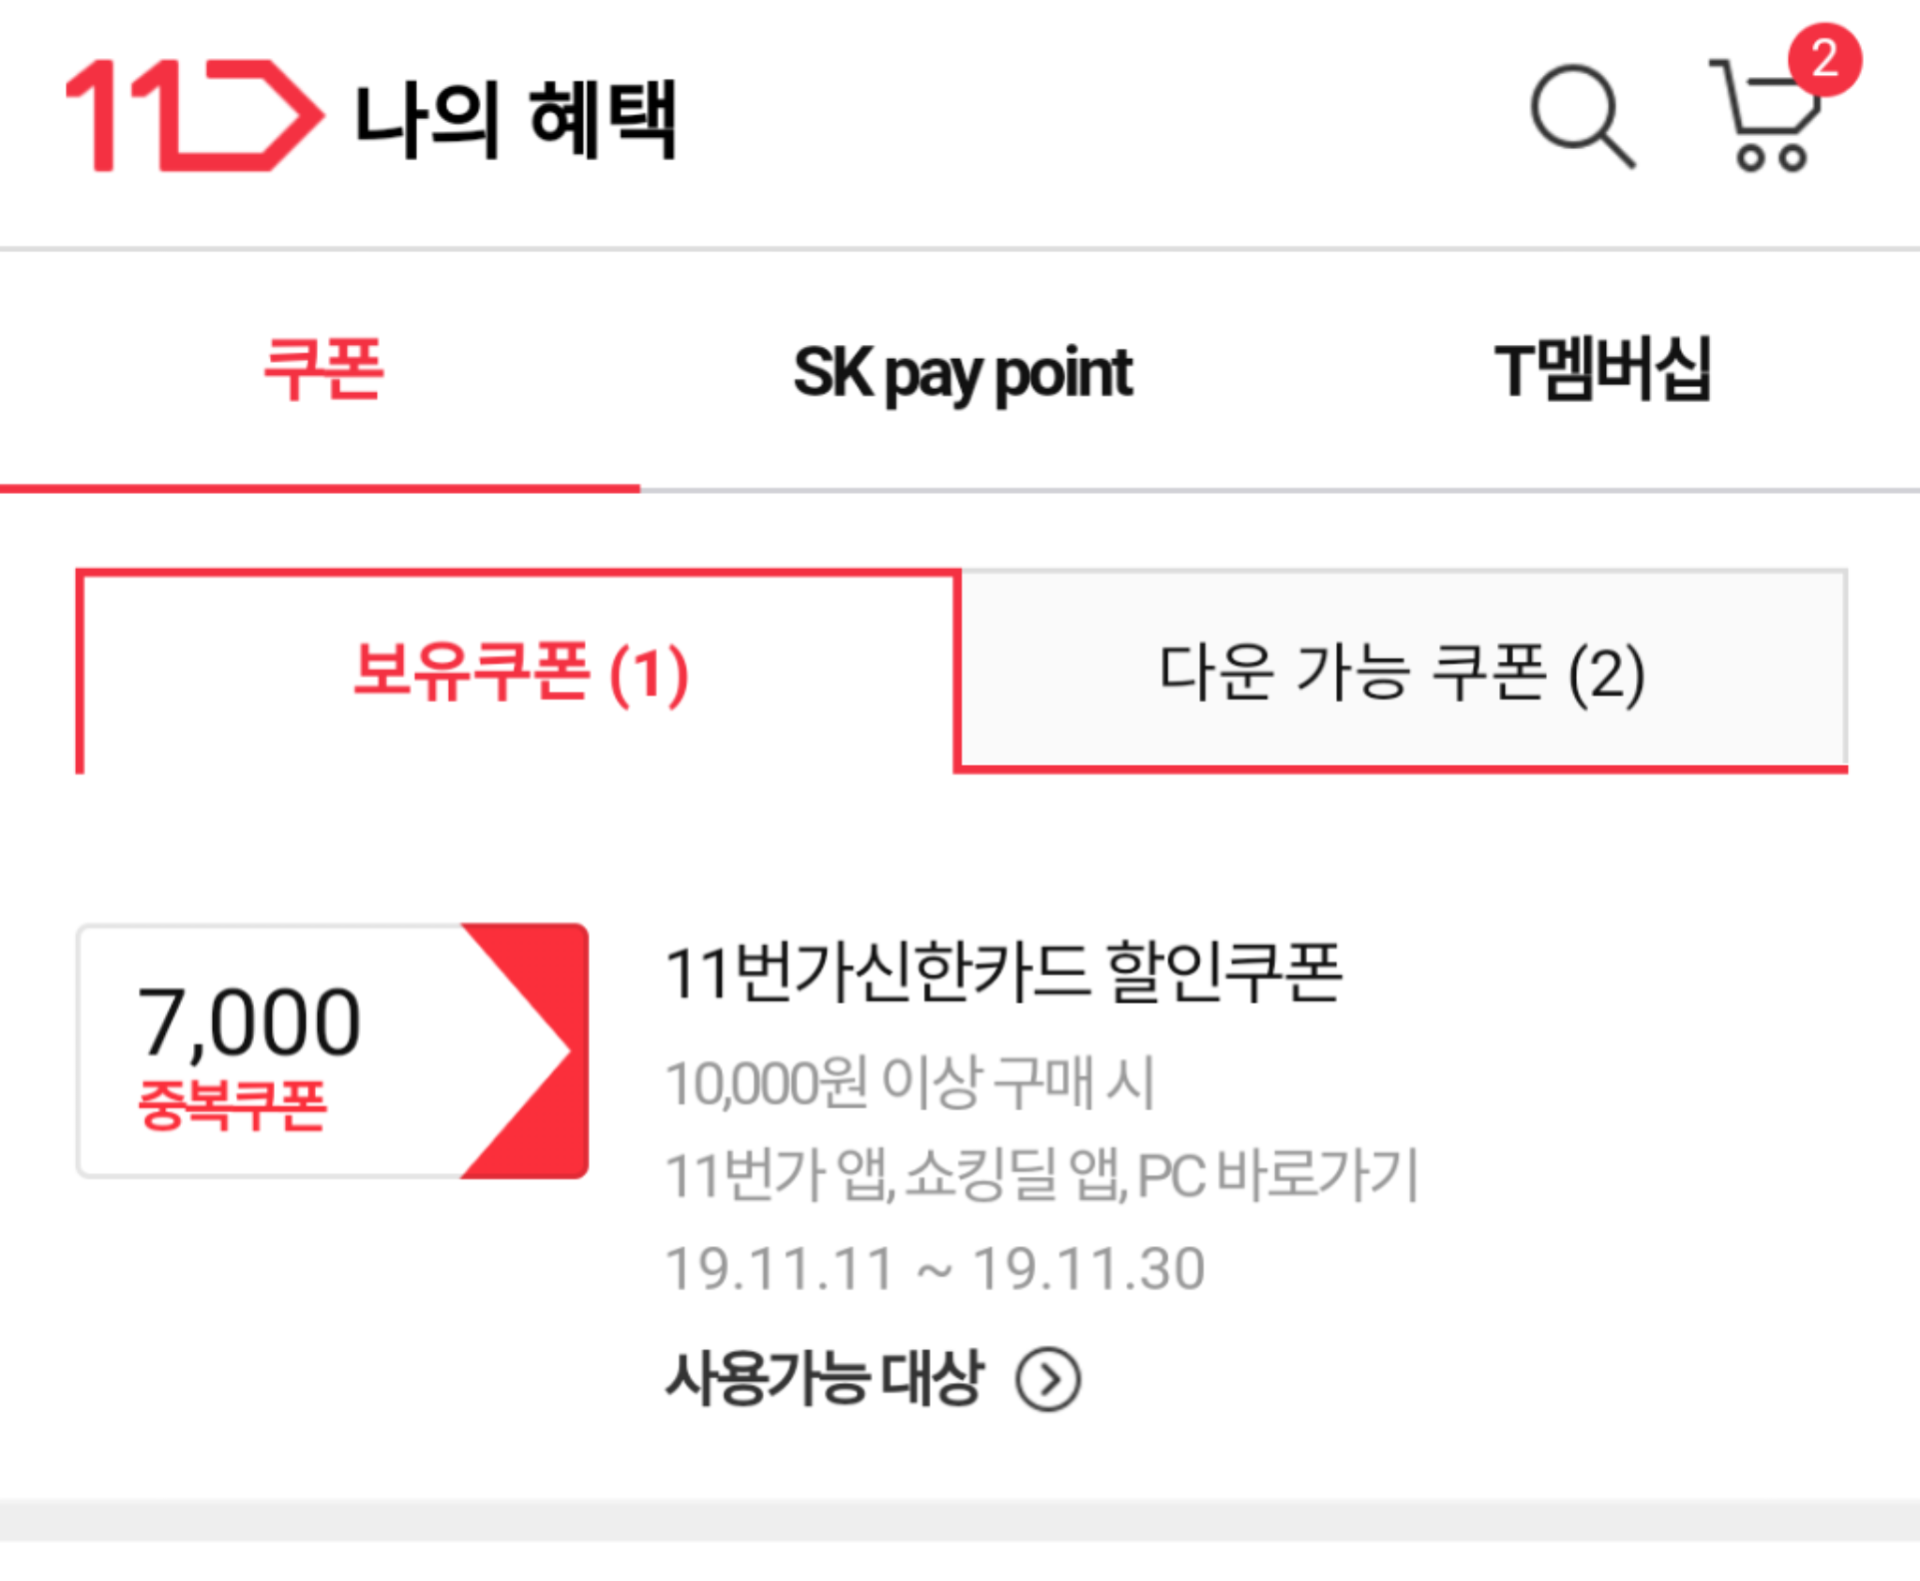Tap the red arrow on the coupon ticket

526,1051
